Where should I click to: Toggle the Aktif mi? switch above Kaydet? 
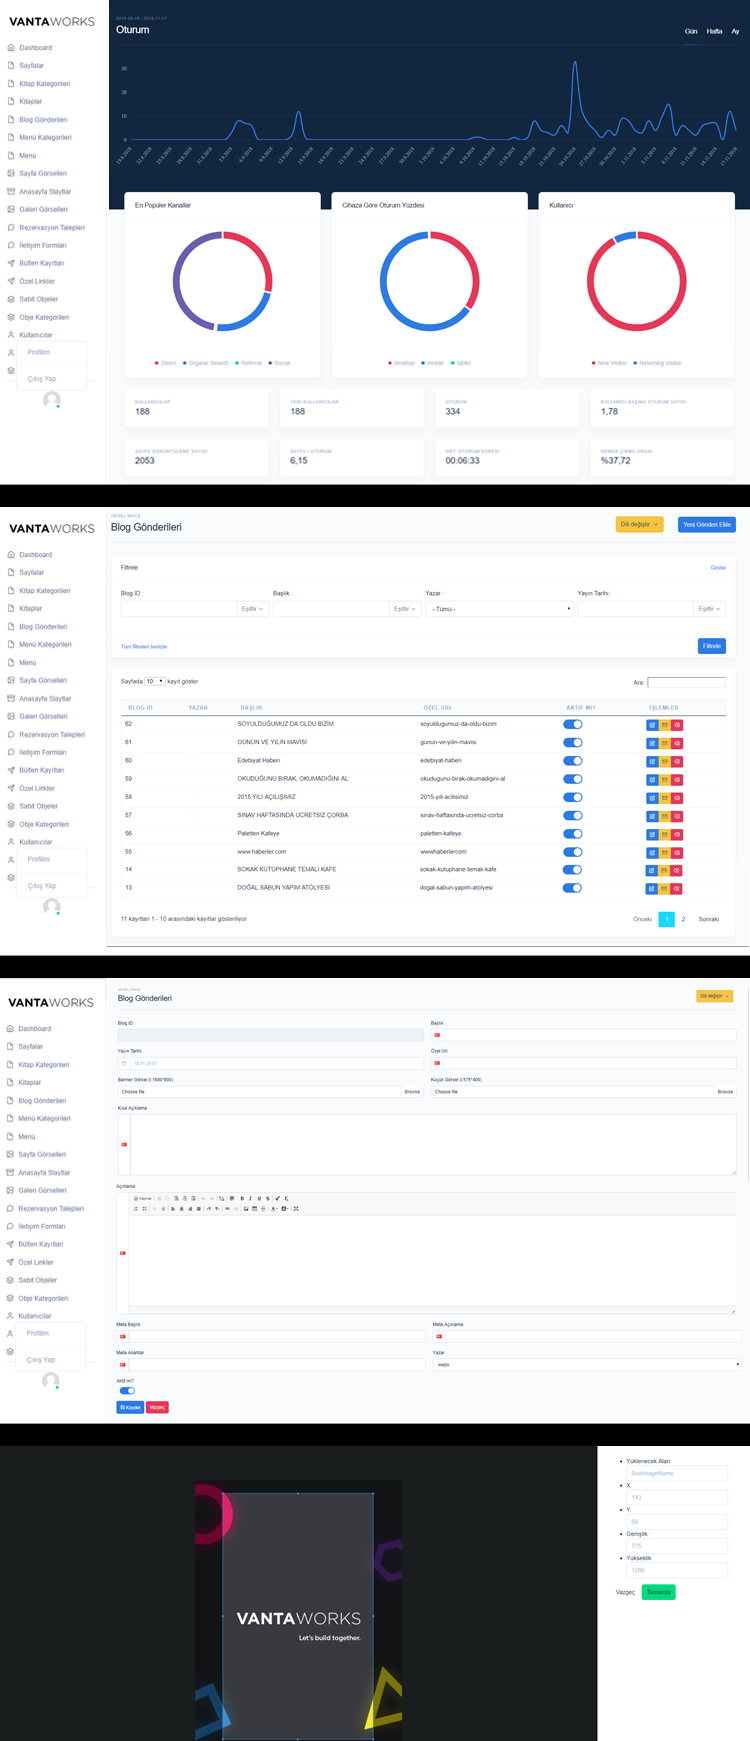click(127, 1391)
